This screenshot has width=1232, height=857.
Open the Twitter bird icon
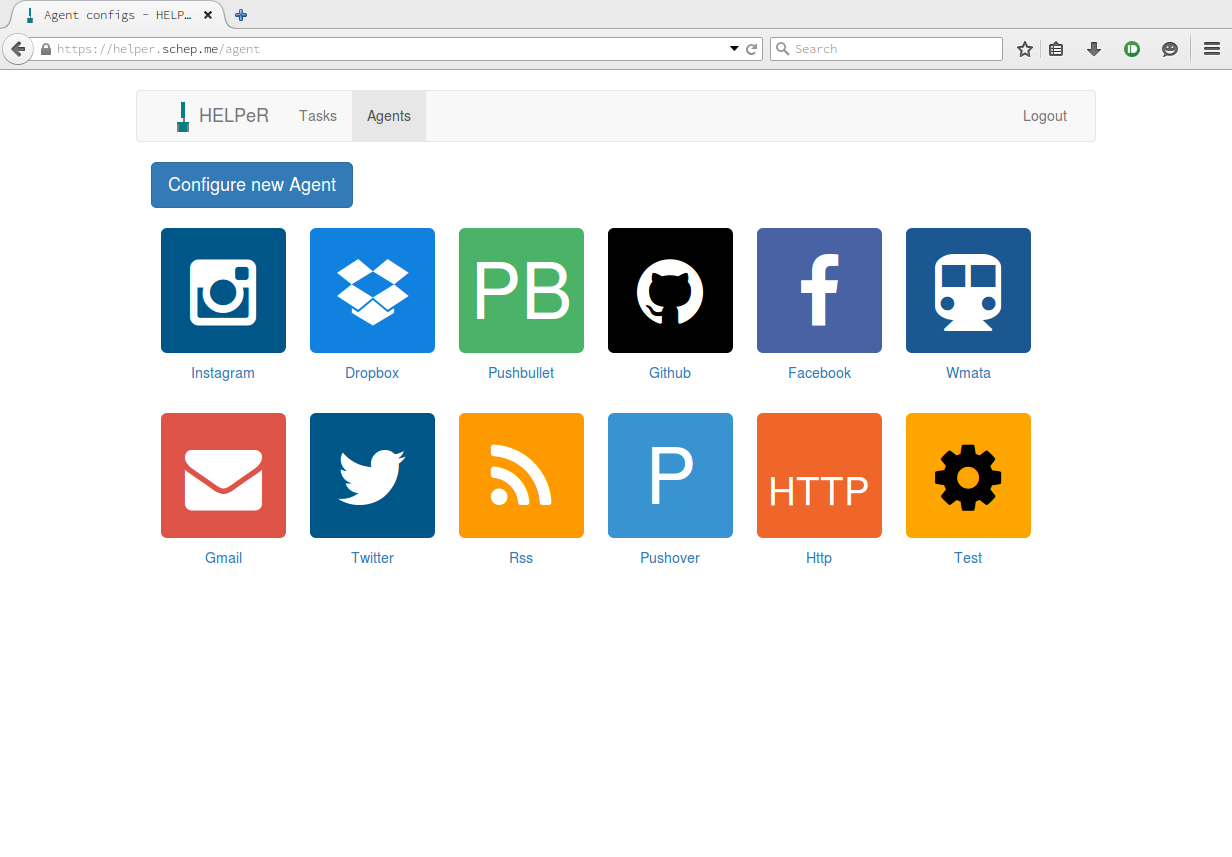(372, 476)
